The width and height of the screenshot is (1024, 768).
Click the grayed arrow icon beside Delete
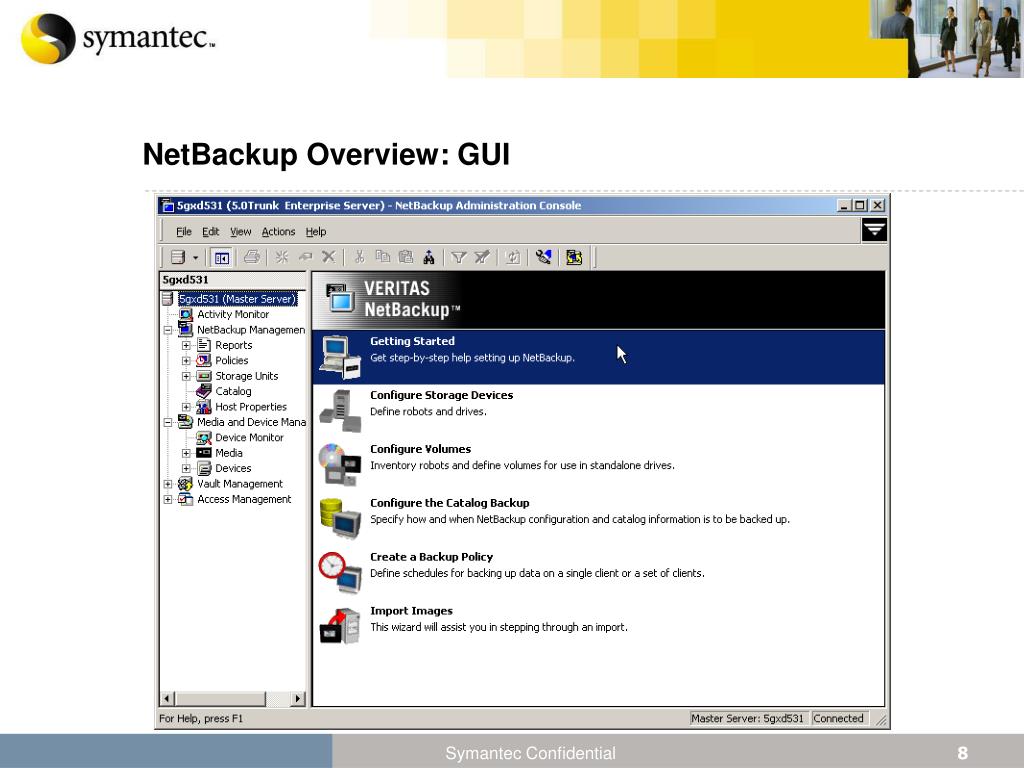pyautogui.click(x=305, y=257)
